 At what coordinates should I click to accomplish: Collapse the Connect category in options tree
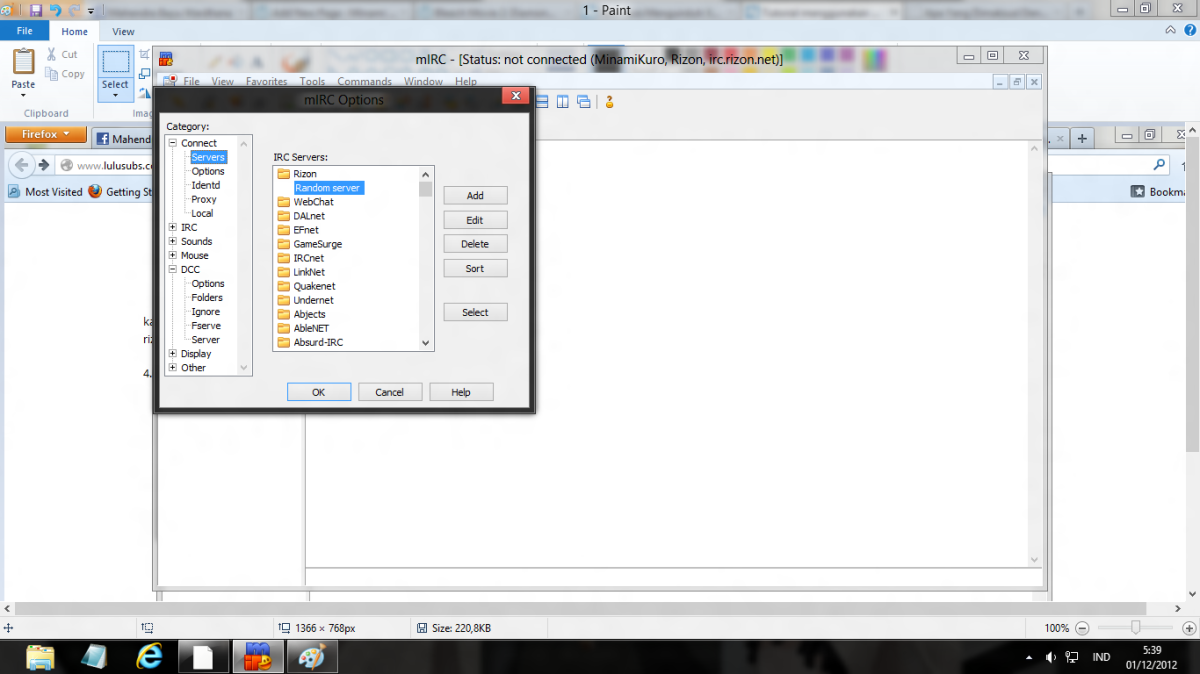[x=173, y=143]
